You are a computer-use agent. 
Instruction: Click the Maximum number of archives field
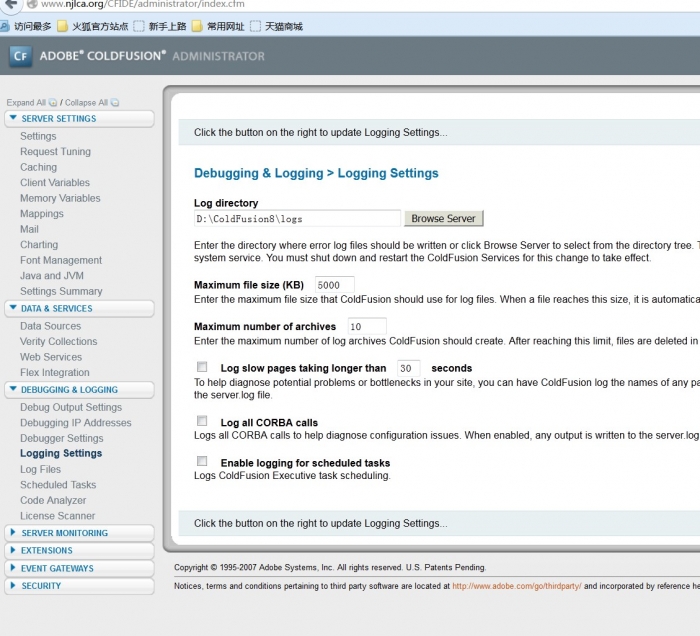[367, 327]
